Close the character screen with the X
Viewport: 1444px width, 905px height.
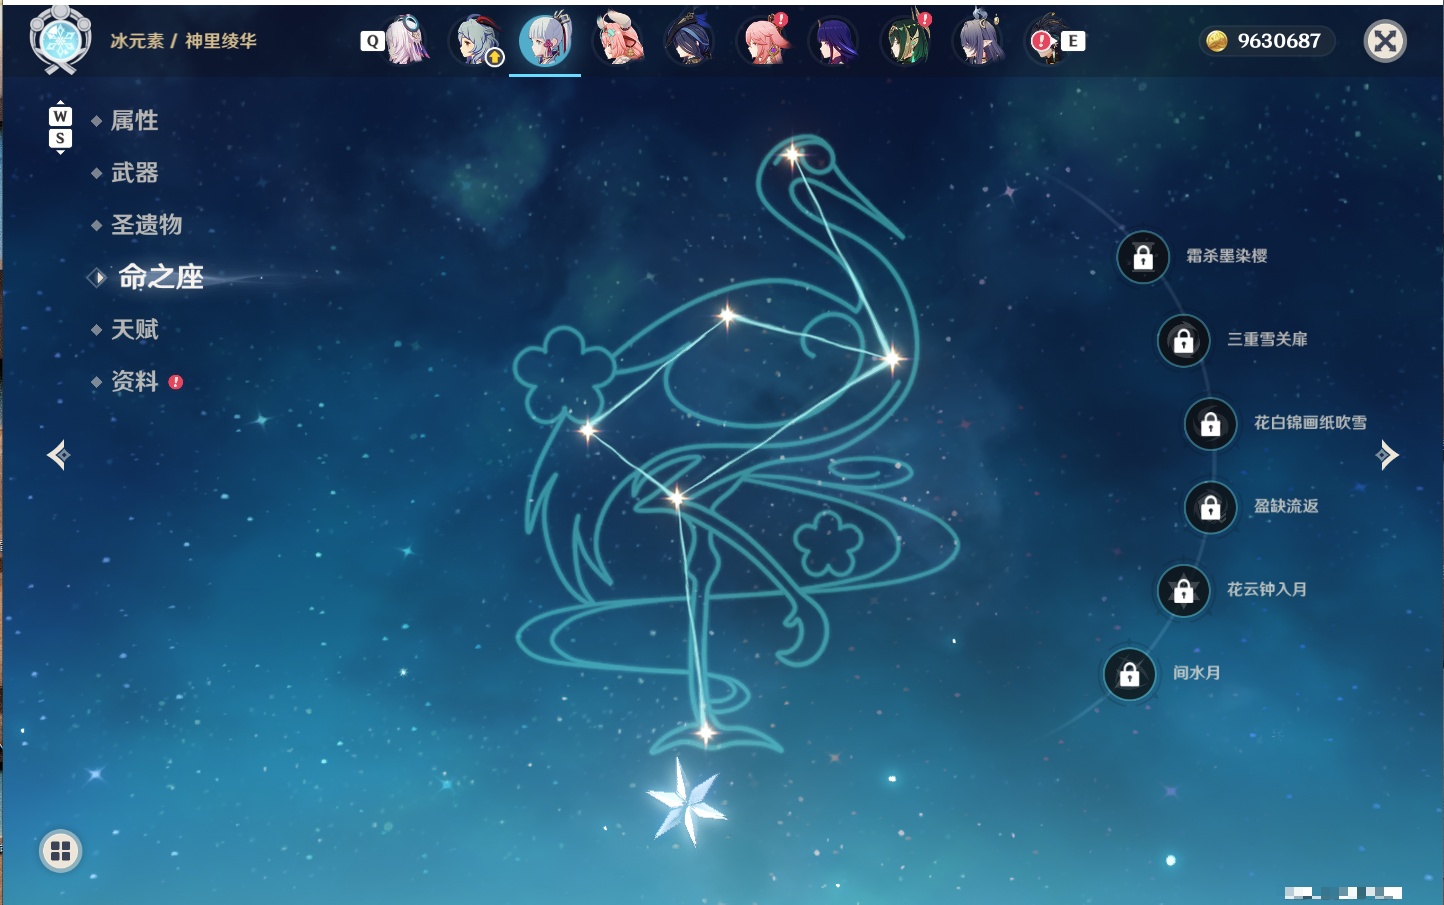(x=1385, y=41)
